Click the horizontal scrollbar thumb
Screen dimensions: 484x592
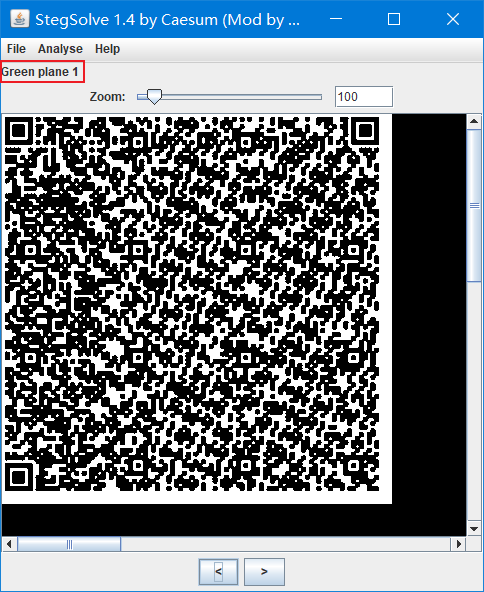[x=69, y=544]
